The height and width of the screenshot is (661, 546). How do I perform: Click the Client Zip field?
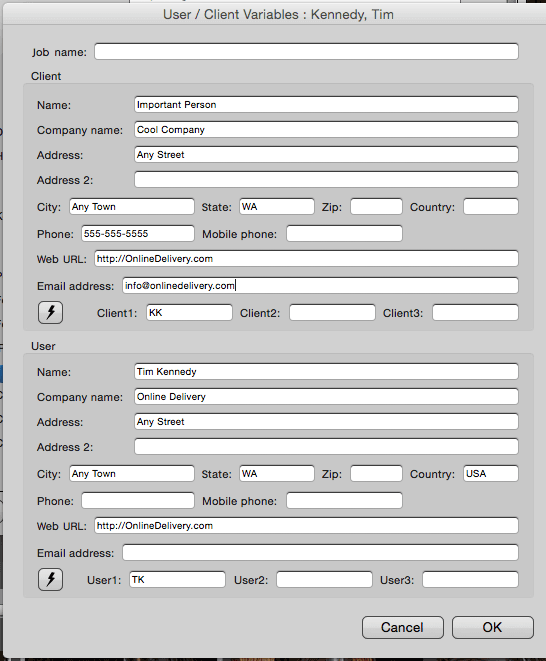click(x=376, y=207)
